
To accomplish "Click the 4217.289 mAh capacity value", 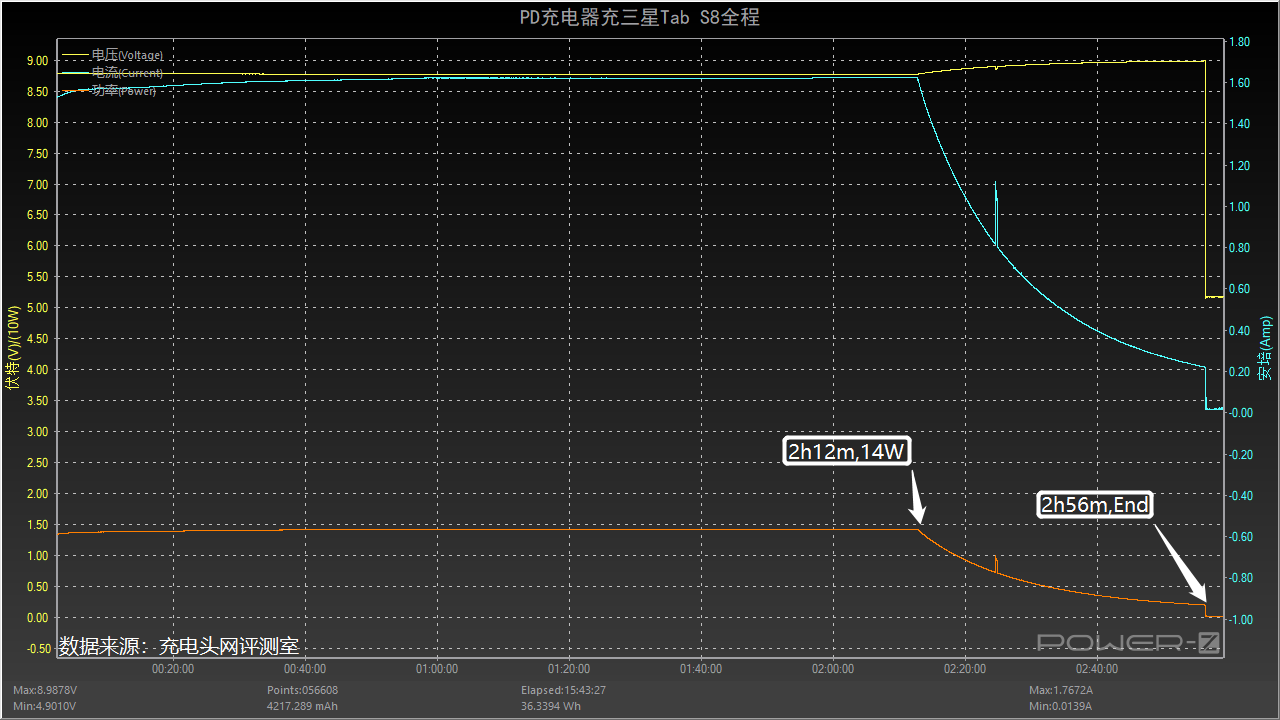I will (x=302, y=706).
